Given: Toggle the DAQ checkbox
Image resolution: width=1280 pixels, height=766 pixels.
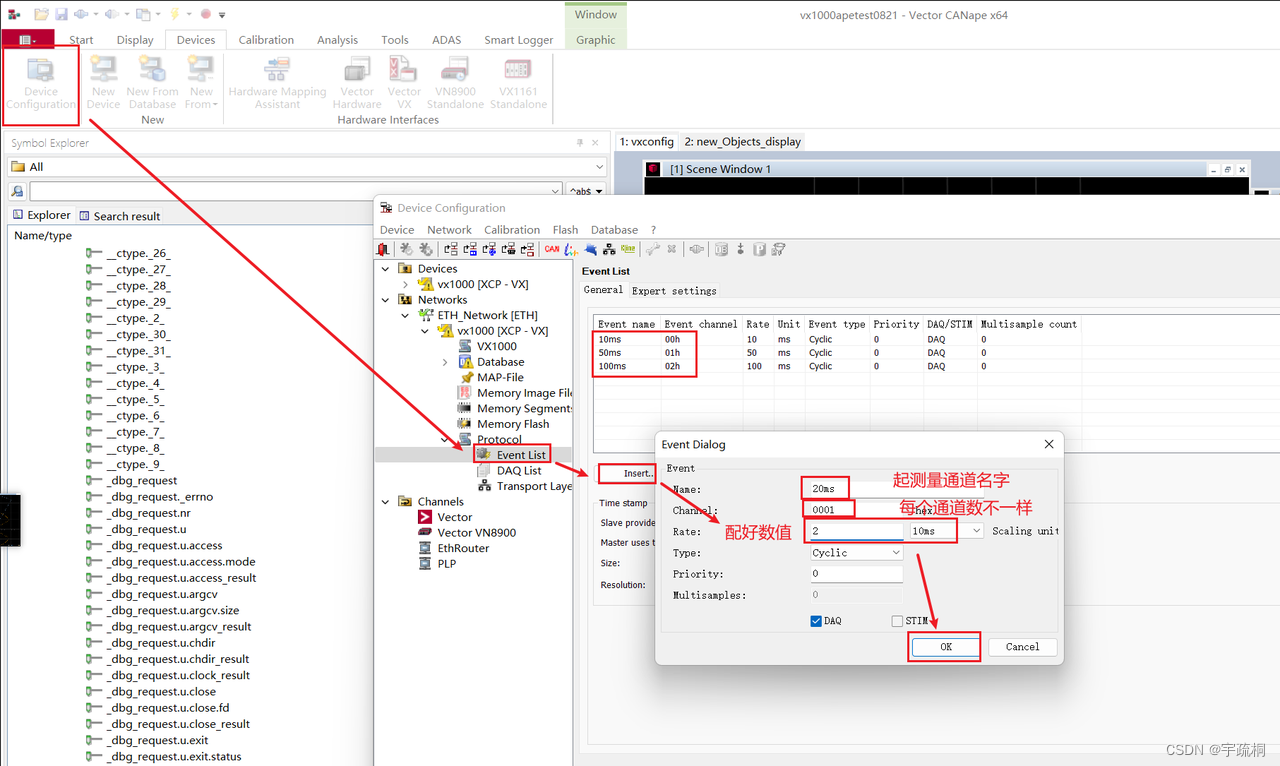Looking at the screenshot, I should [x=816, y=621].
